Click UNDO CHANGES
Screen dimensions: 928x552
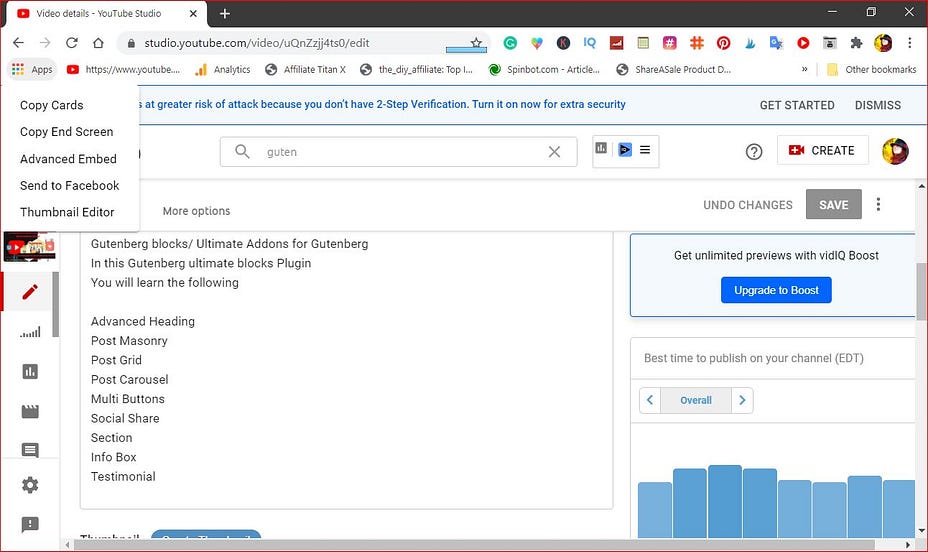747,205
